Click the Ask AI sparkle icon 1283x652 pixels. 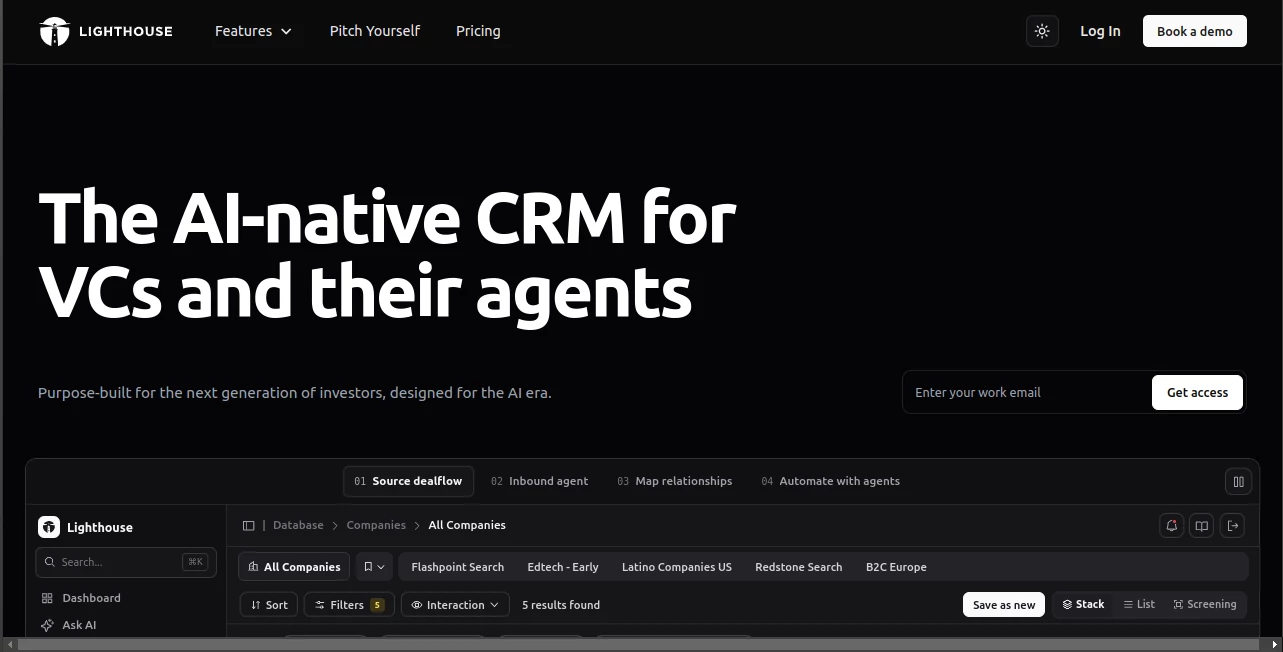(47, 625)
